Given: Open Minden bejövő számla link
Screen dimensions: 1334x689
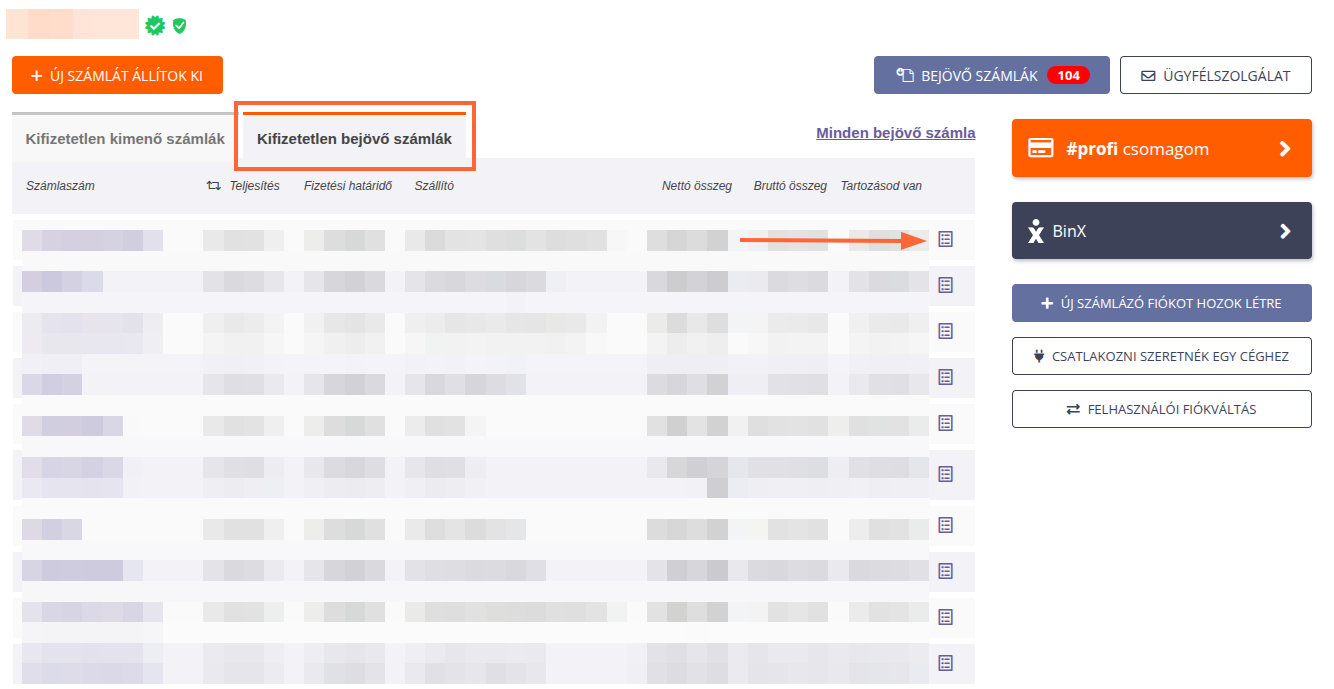Looking at the screenshot, I should coord(895,133).
